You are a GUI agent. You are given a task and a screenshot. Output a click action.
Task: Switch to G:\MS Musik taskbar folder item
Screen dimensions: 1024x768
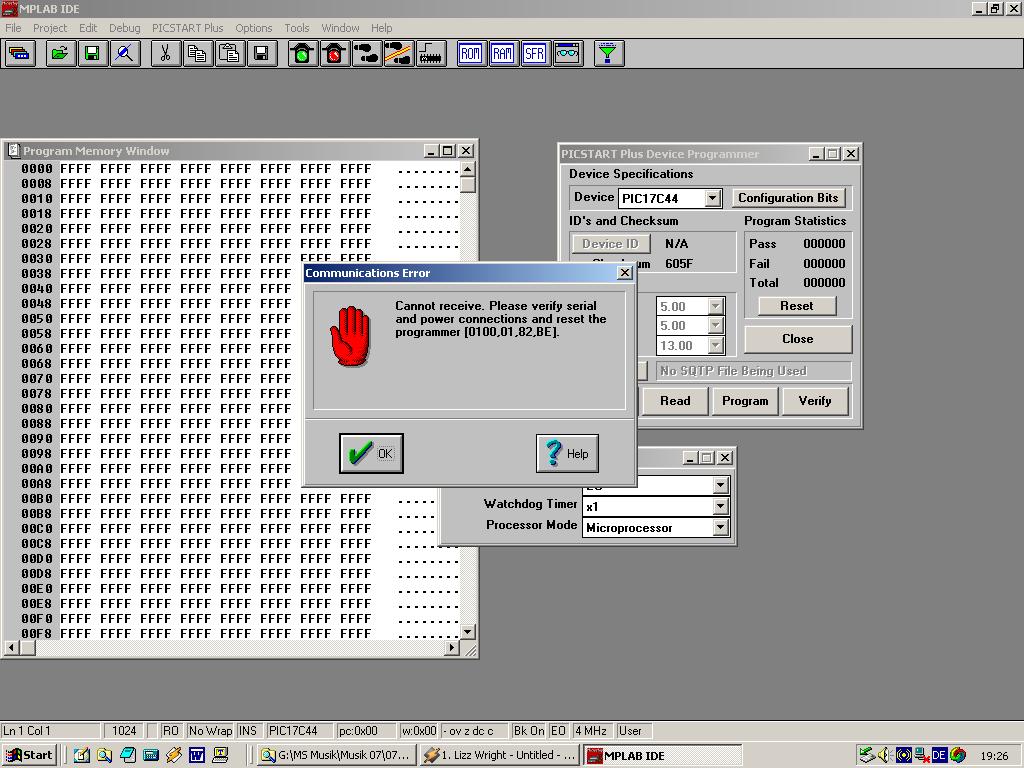pyautogui.click(x=336, y=755)
